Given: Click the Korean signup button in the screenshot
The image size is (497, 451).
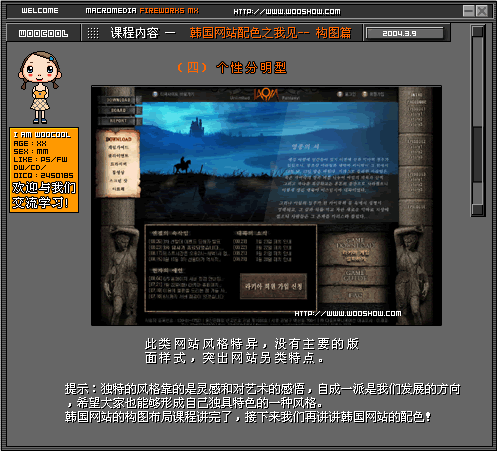Looking at the screenshot, I should click(273, 286).
